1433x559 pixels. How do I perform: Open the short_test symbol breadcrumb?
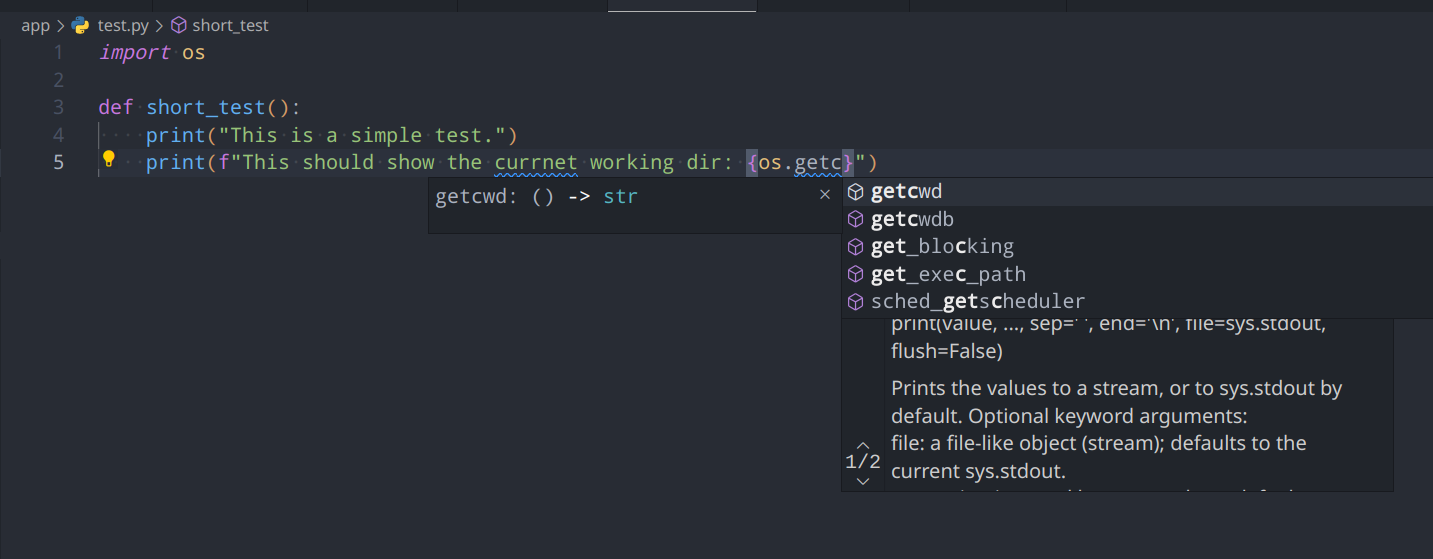pos(230,25)
